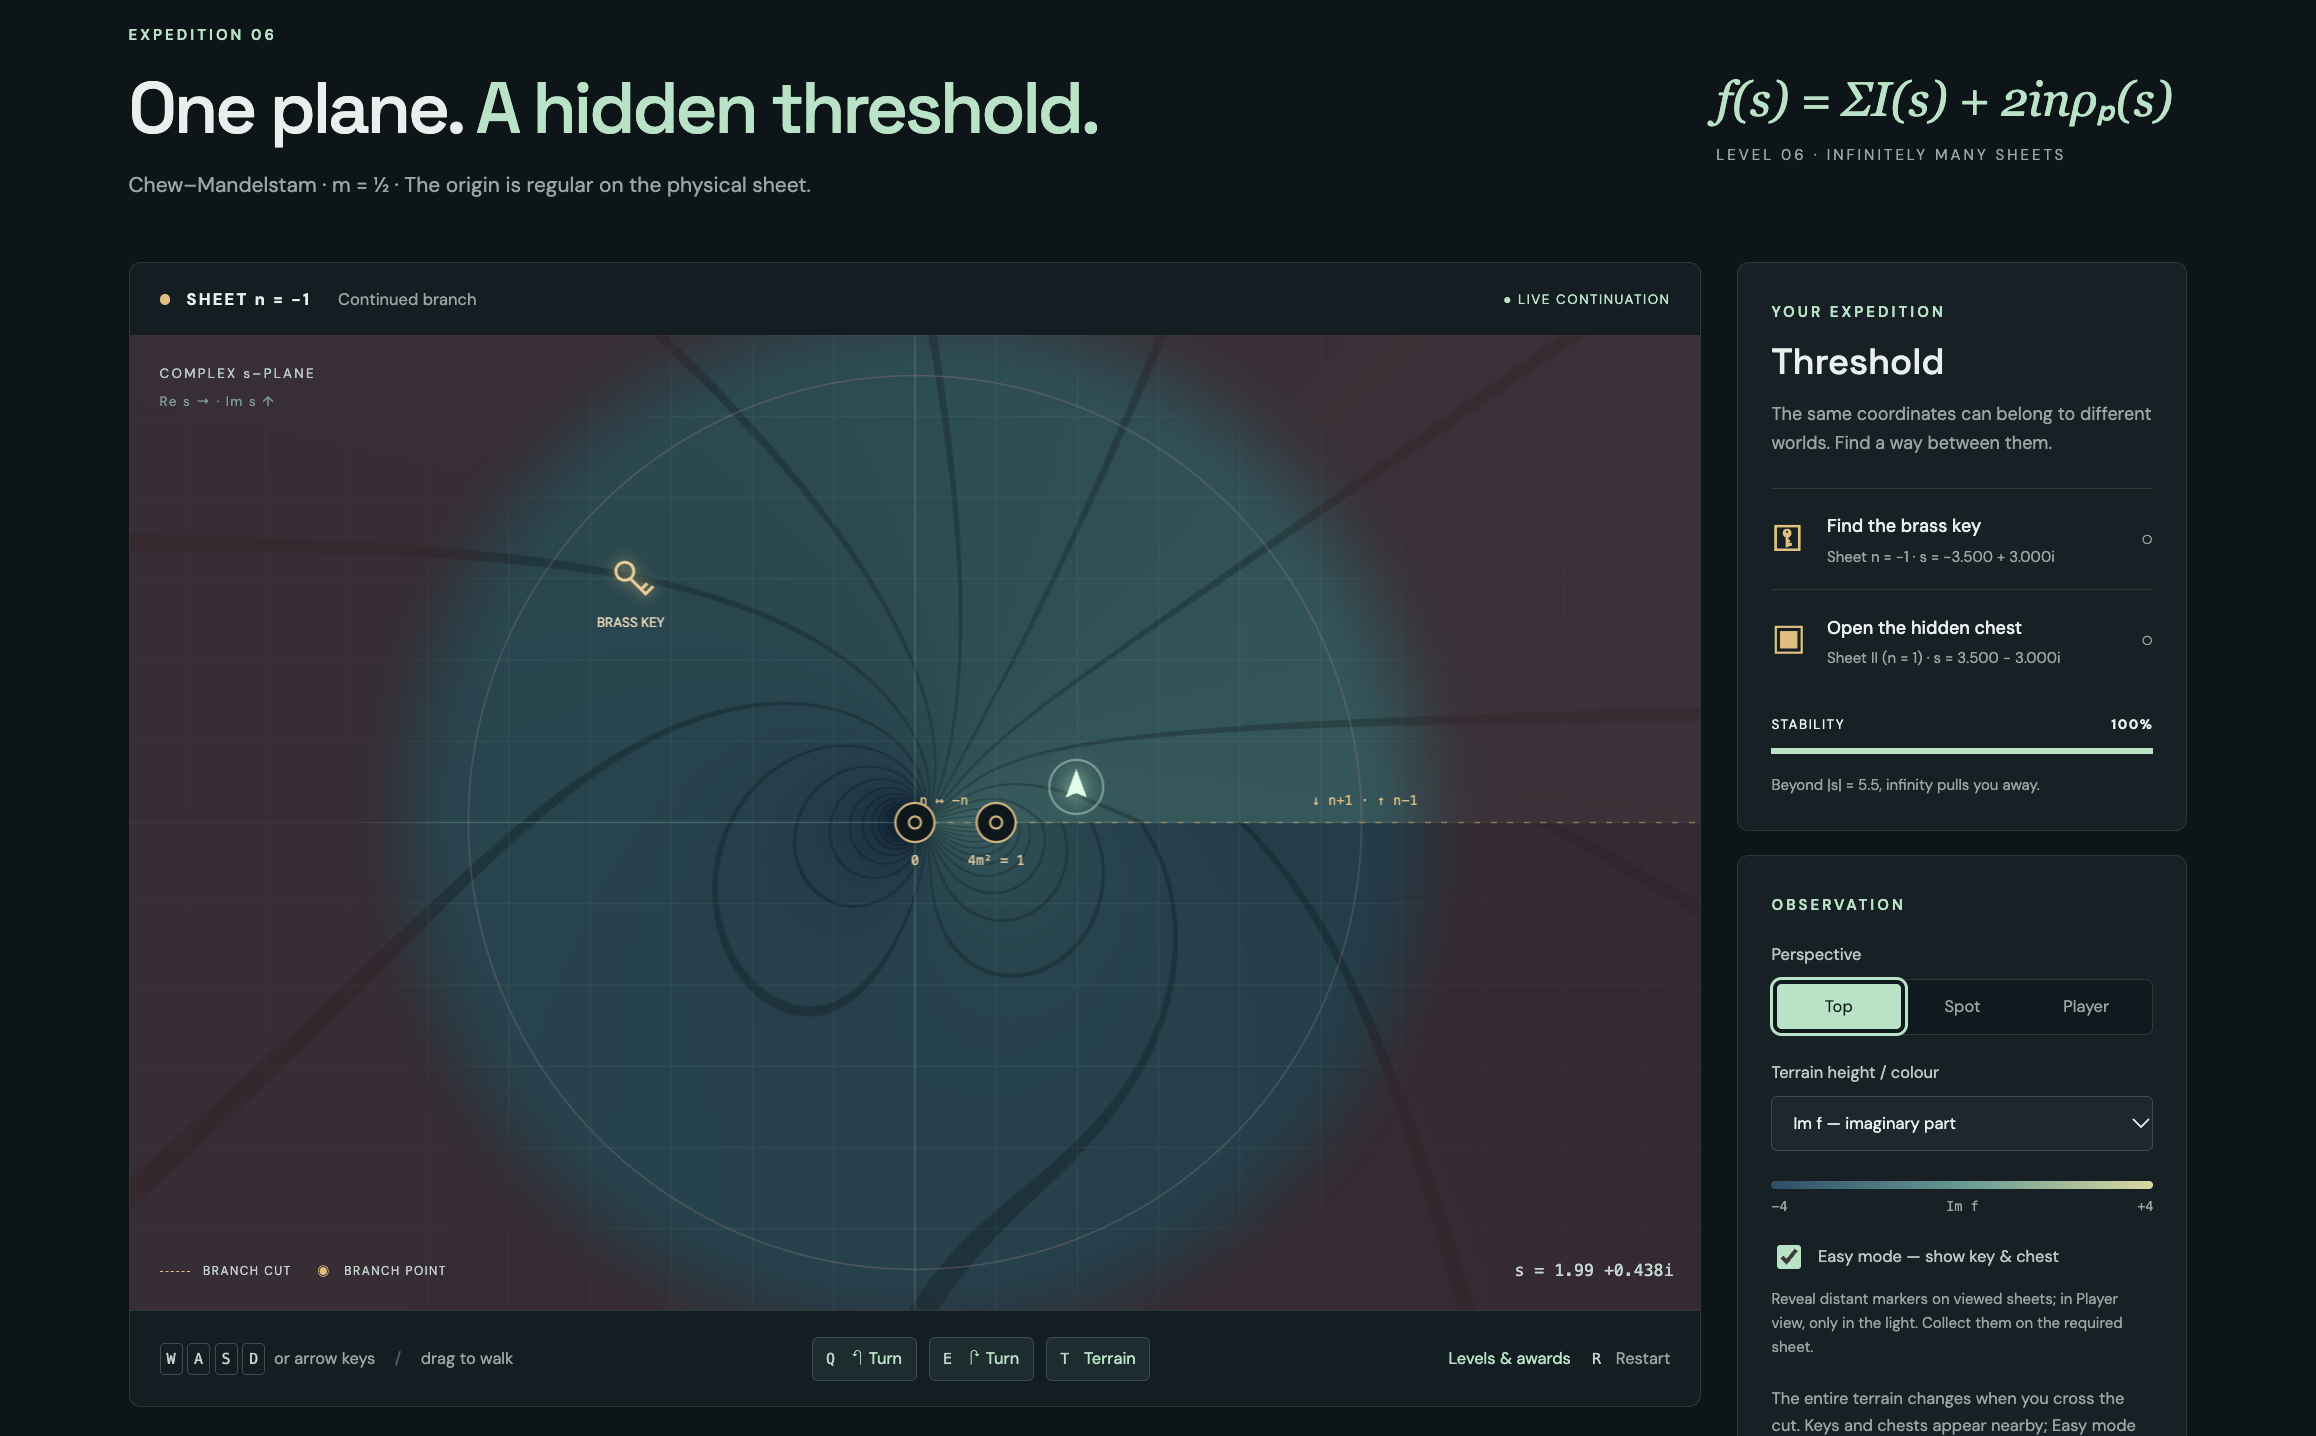This screenshot has height=1436, width=2316.
Task: Click the branch point at 4m² = 1
Action: click(x=995, y=823)
